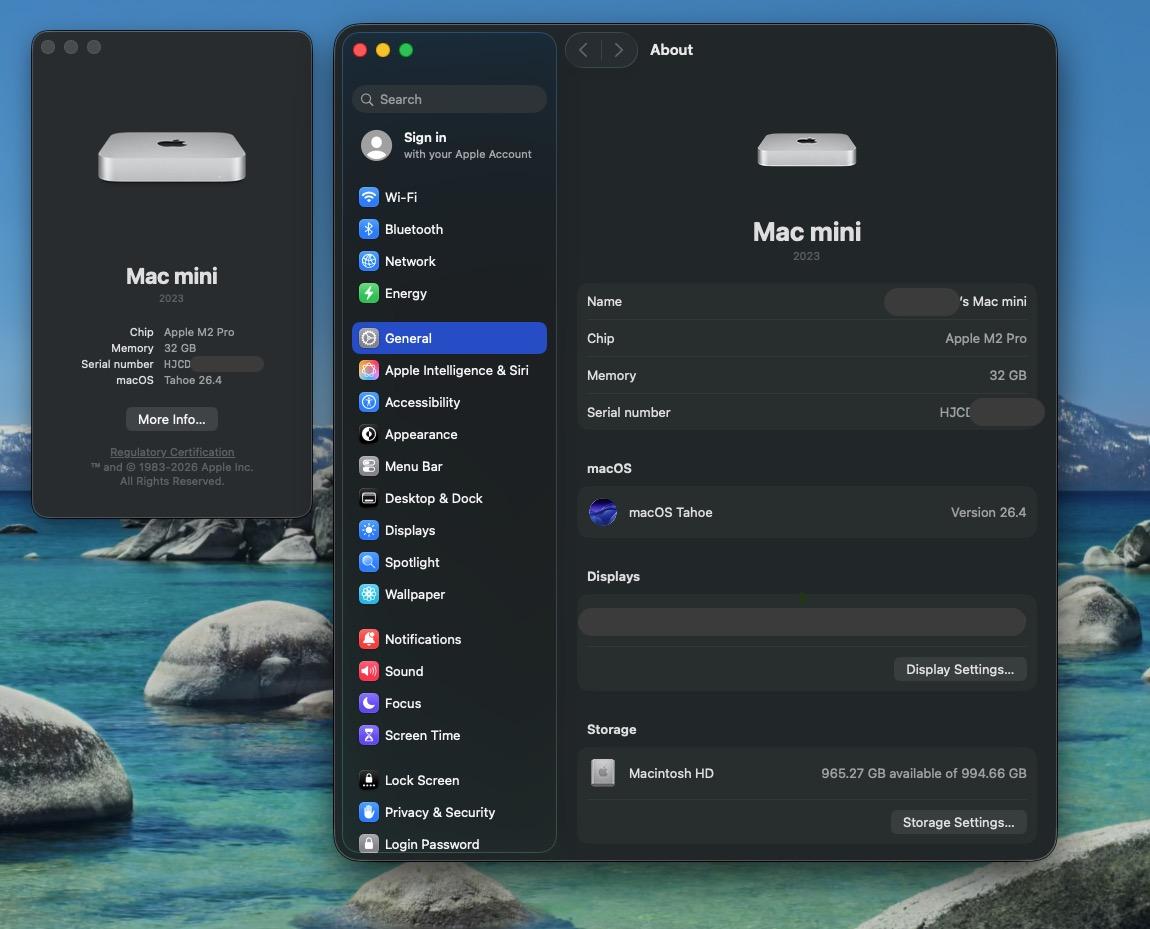Open Desktop & Dock settings

click(433, 498)
